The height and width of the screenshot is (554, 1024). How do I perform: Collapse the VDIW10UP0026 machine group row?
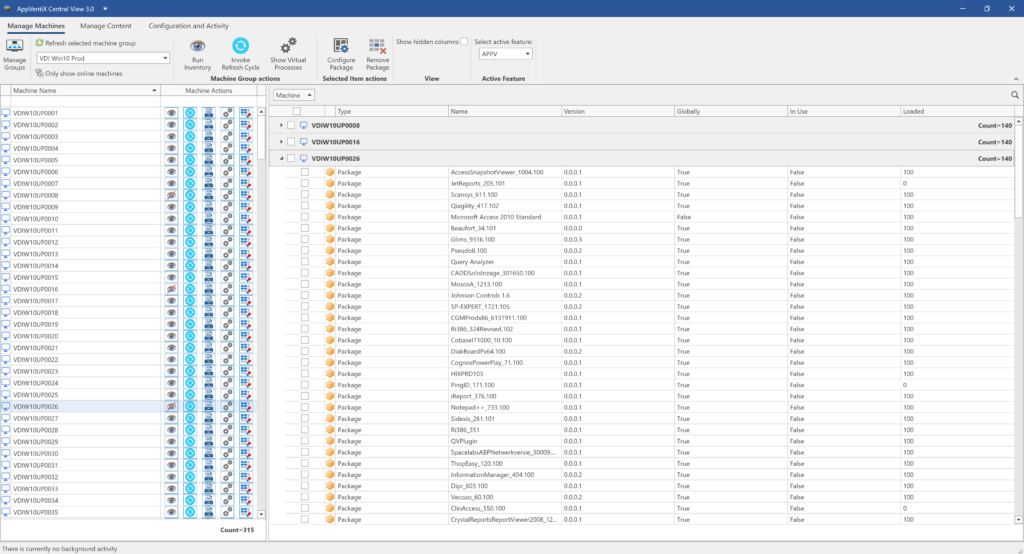click(x=281, y=158)
